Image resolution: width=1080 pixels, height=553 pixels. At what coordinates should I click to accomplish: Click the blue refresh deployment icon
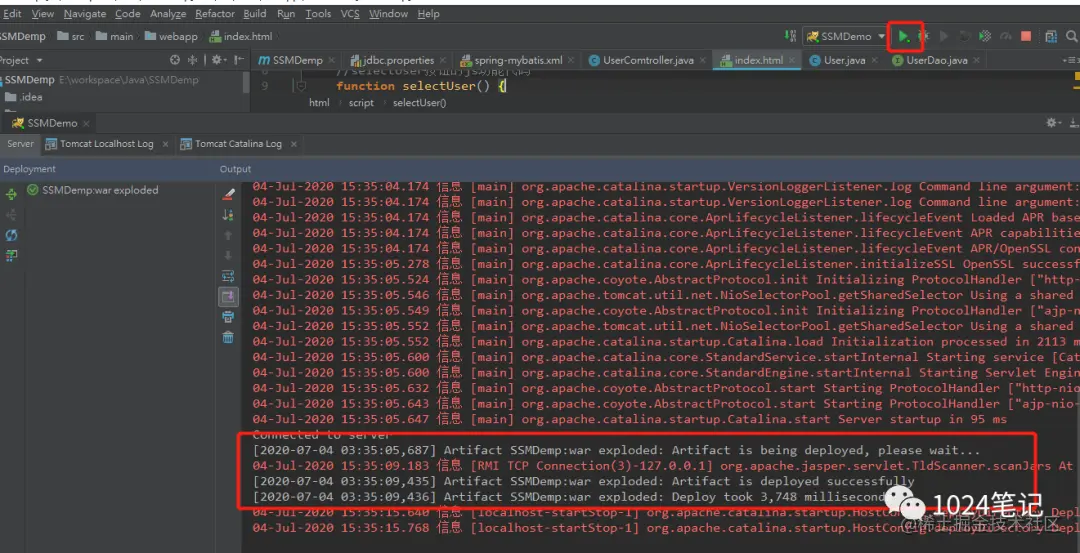tap(11, 235)
